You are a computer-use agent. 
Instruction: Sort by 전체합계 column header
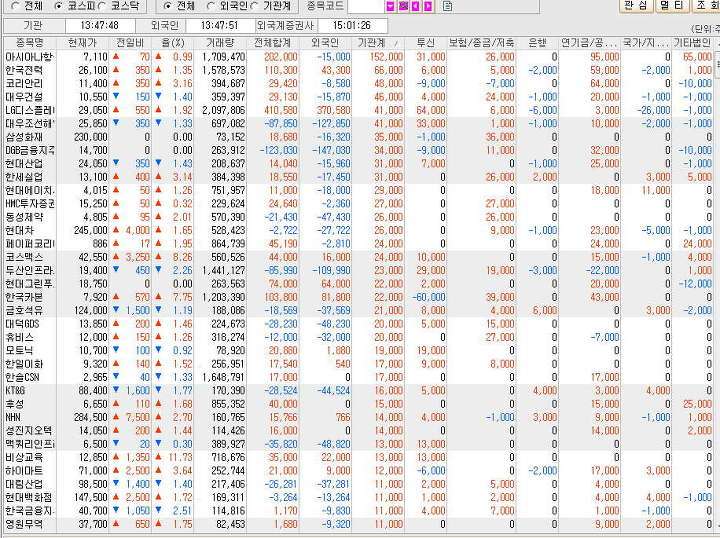pyautogui.click(x=272, y=43)
